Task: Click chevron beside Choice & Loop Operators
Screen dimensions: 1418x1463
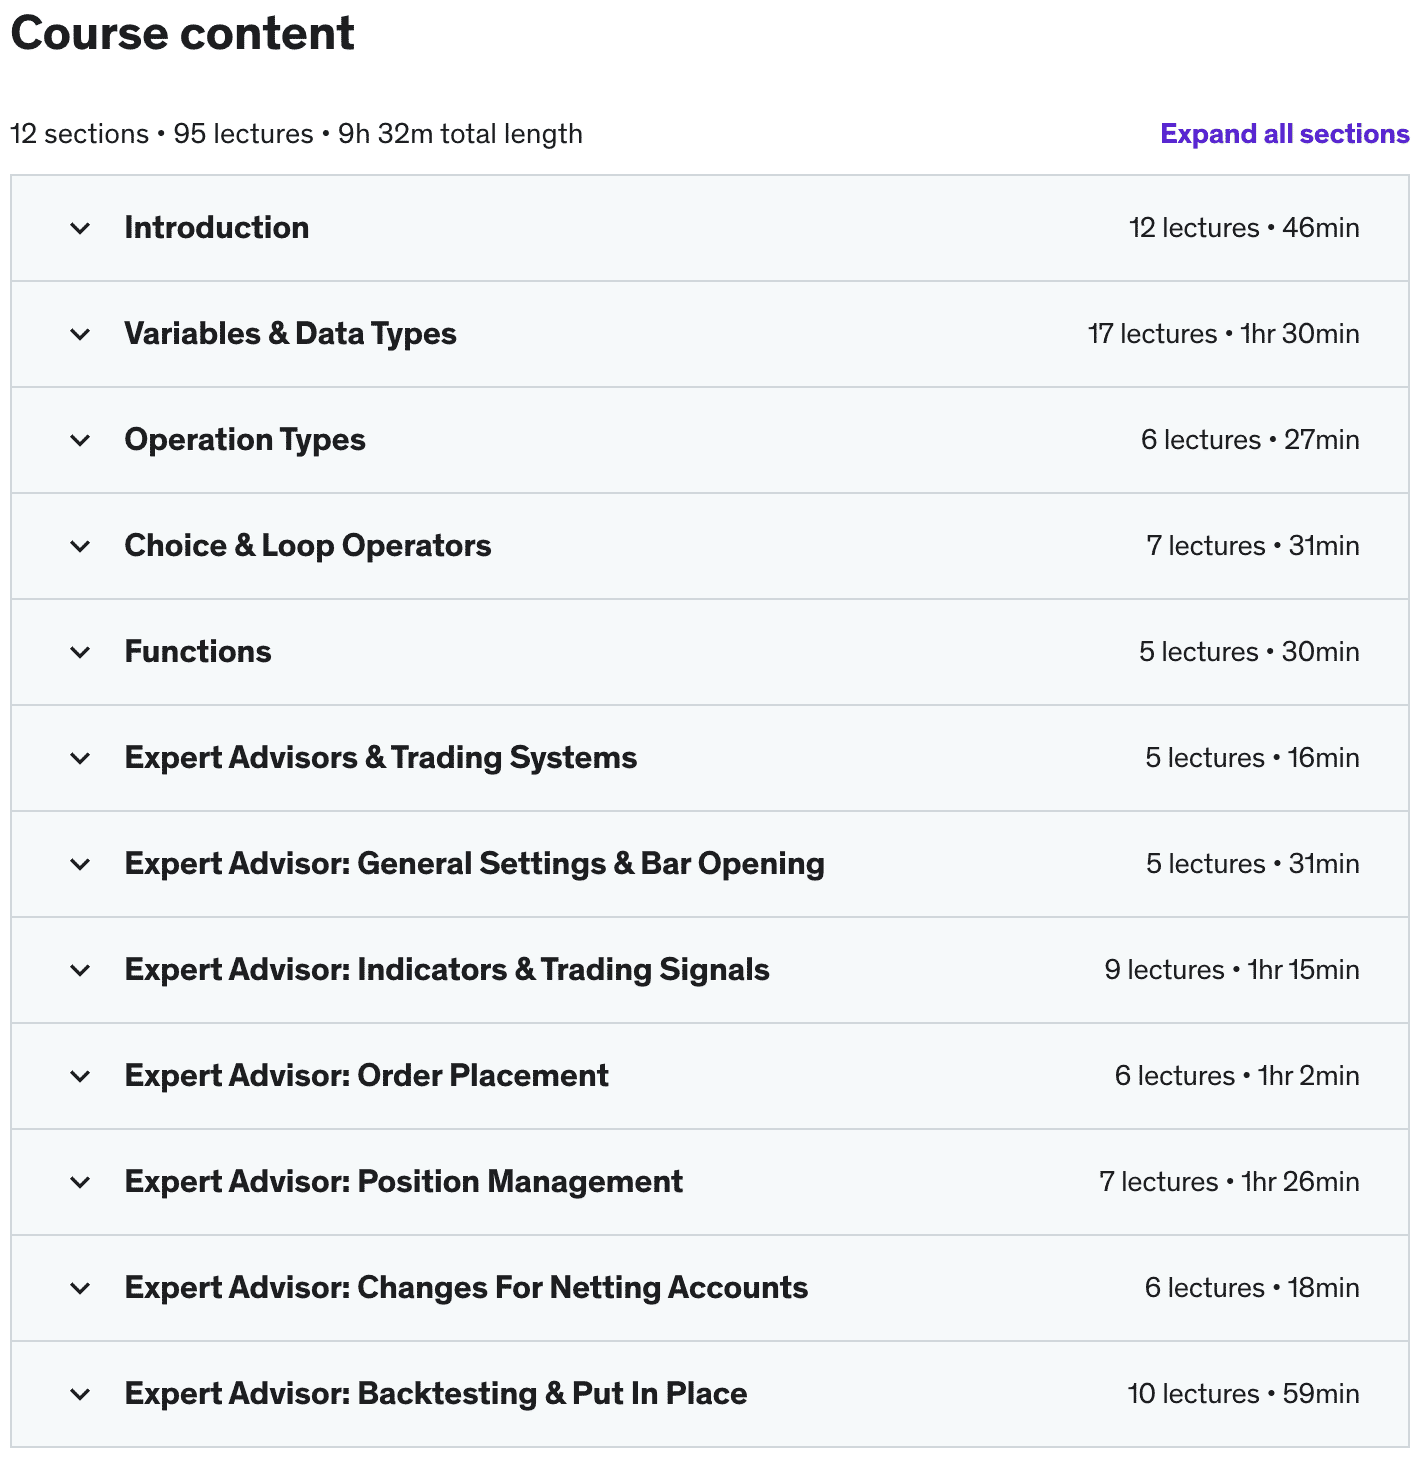Action: pyautogui.click(x=80, y=546)
